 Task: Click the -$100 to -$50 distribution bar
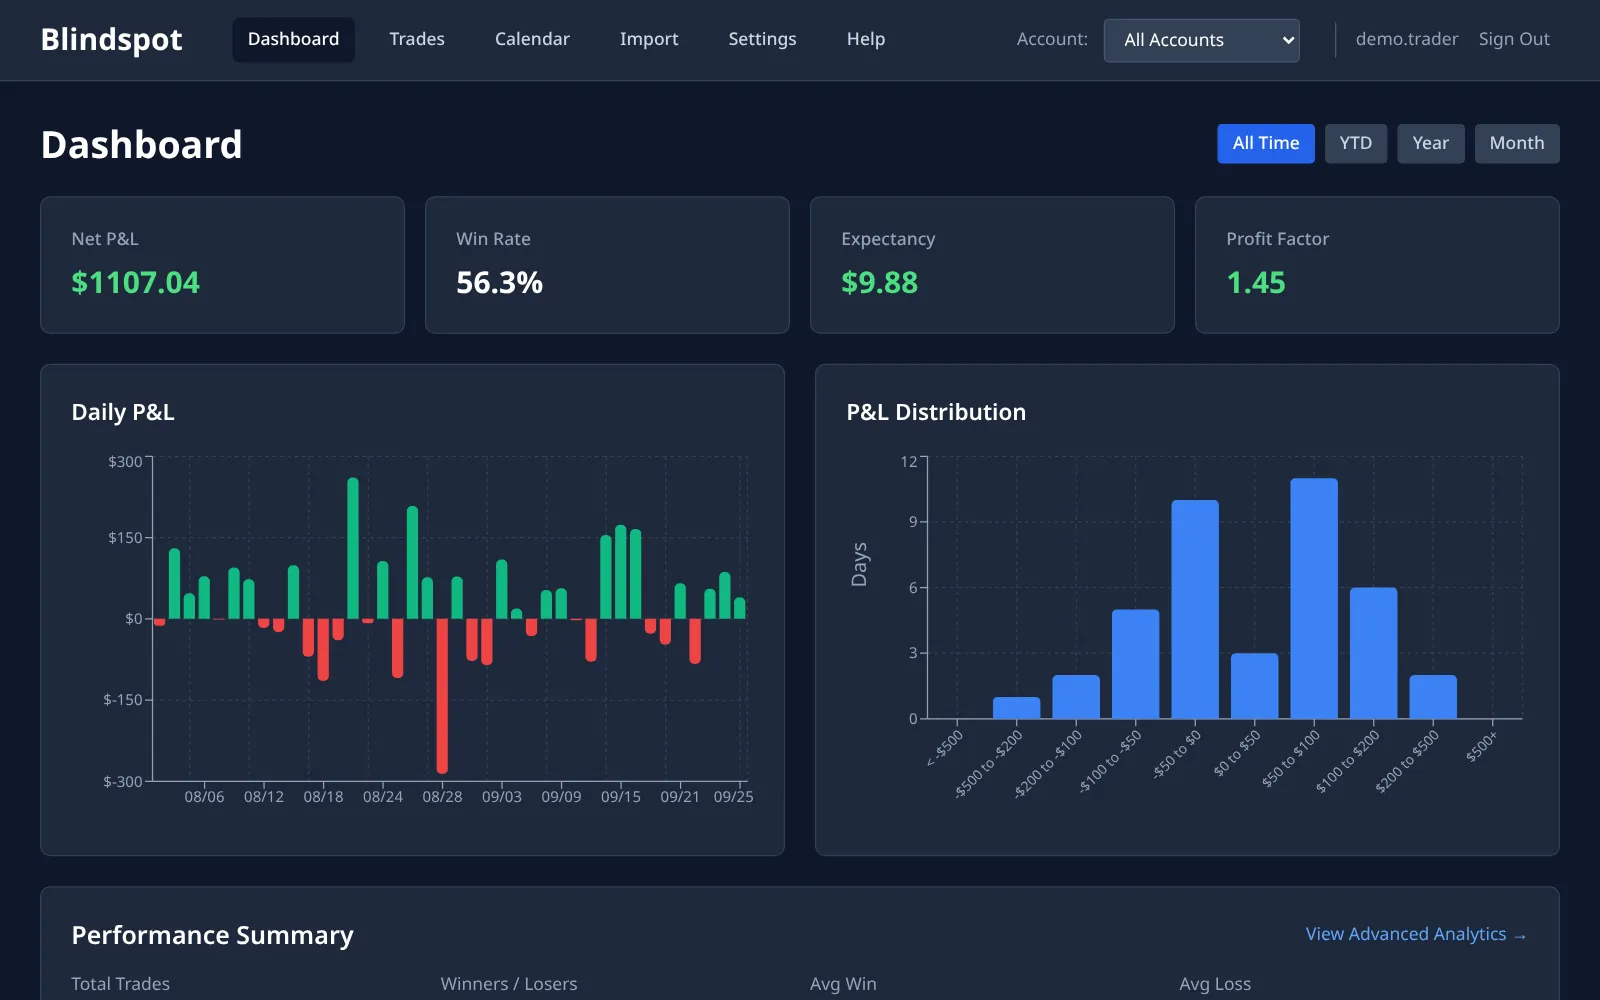(x=1135, y=664)
